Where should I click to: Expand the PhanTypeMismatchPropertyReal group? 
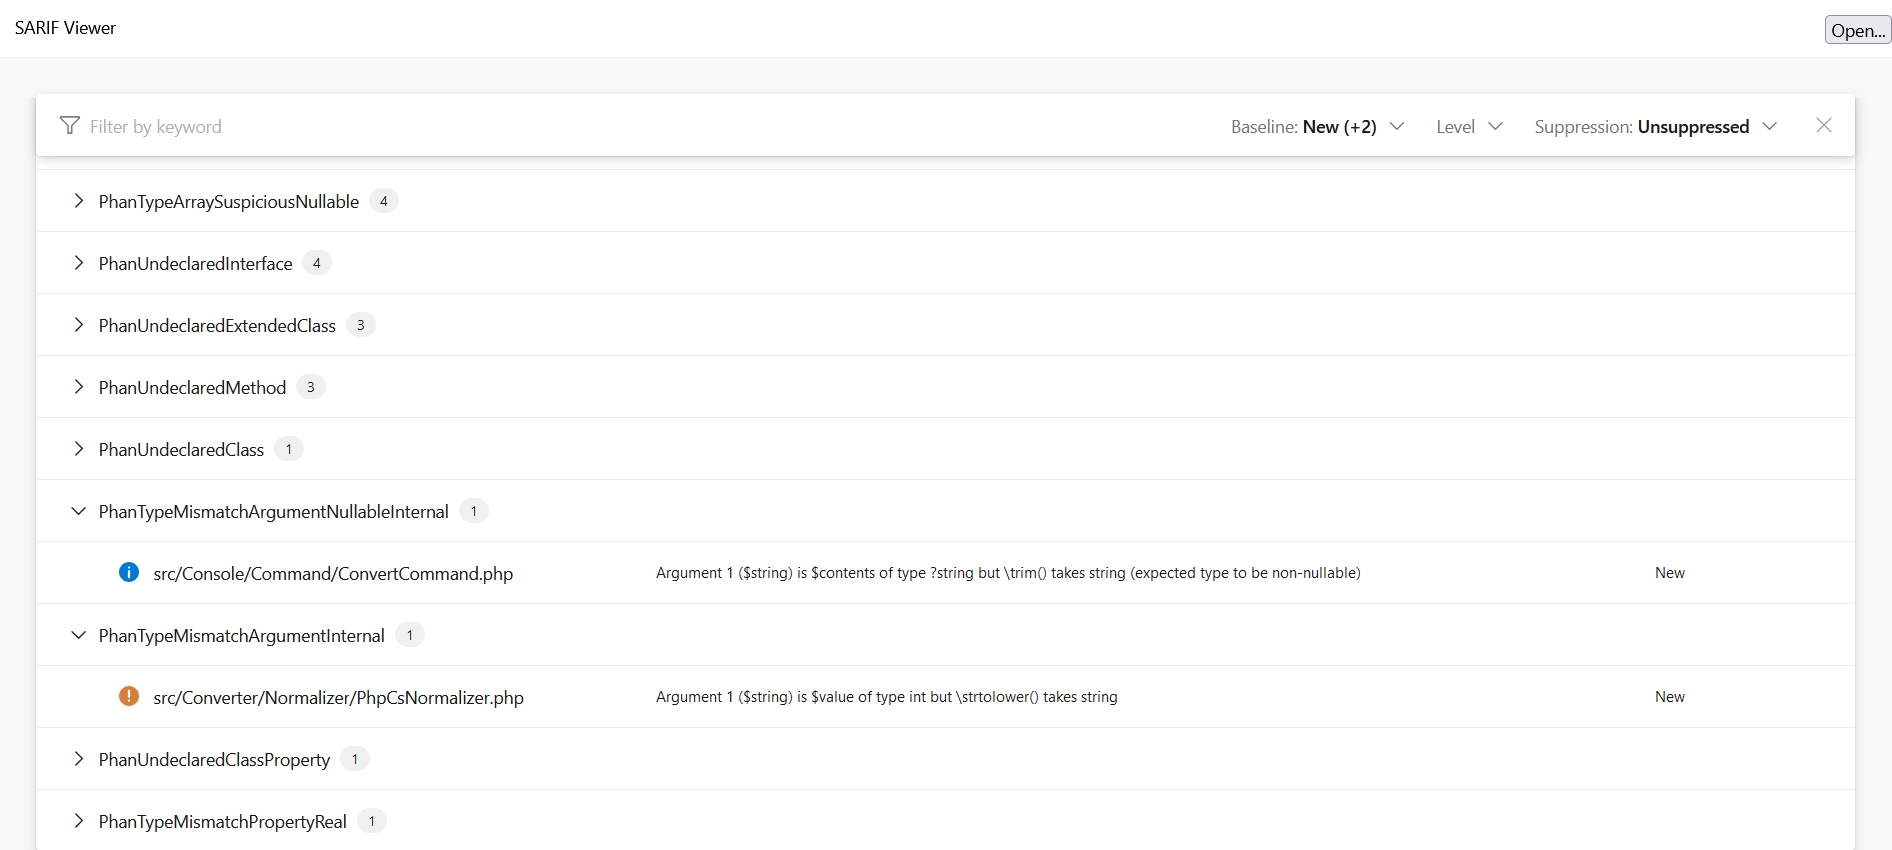point(79,821)
